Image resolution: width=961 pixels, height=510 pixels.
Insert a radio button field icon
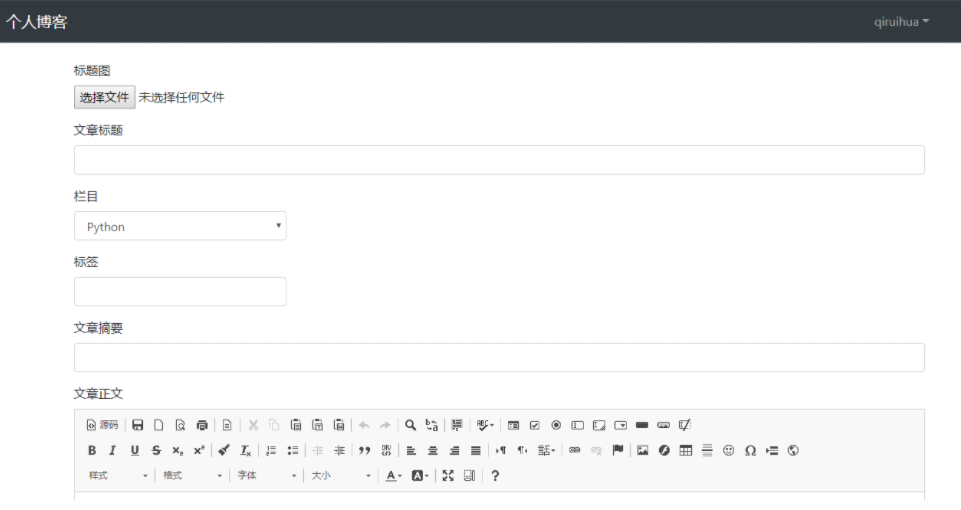pos(556,425)
